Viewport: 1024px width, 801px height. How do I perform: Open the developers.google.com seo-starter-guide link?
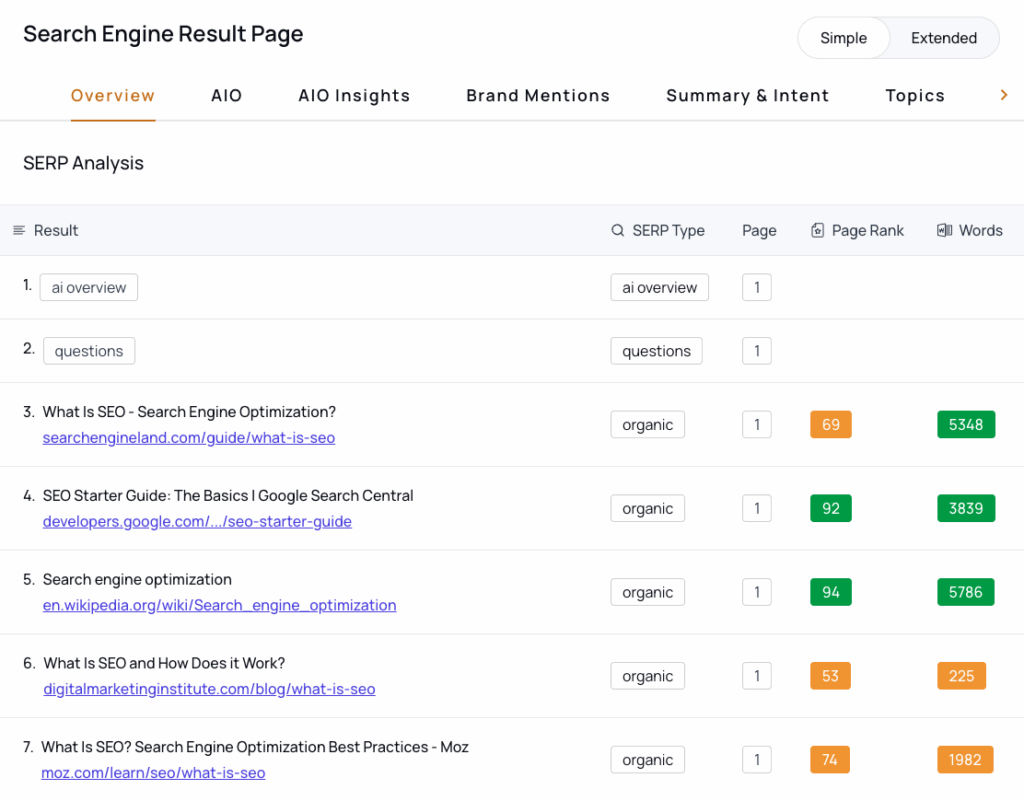point(197,522)
